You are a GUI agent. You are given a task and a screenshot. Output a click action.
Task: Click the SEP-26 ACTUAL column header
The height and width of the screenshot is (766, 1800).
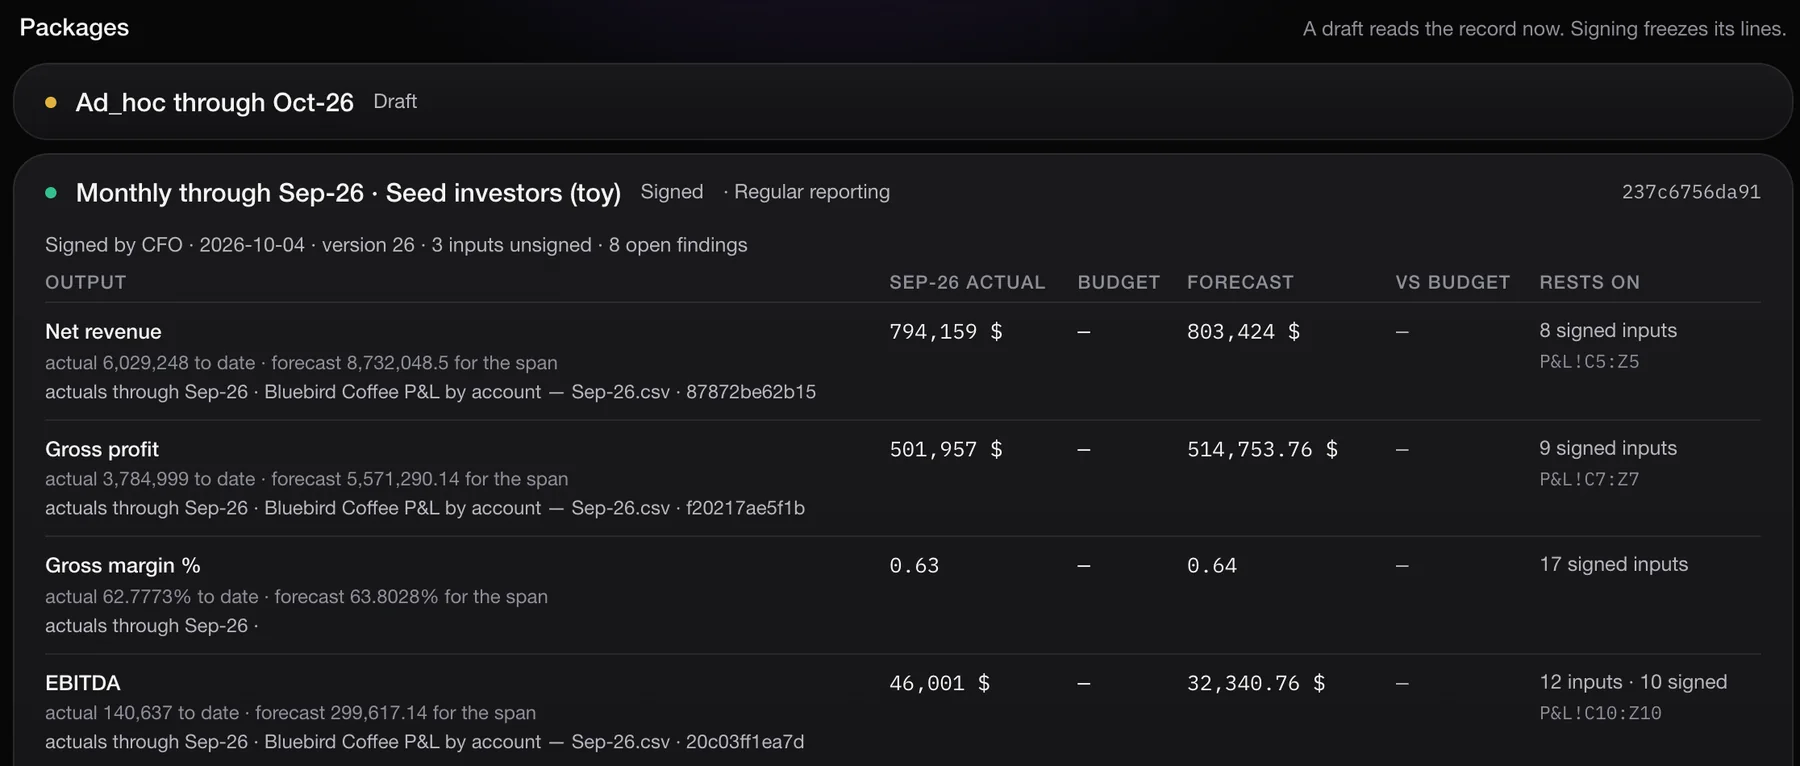pos(967,282)
